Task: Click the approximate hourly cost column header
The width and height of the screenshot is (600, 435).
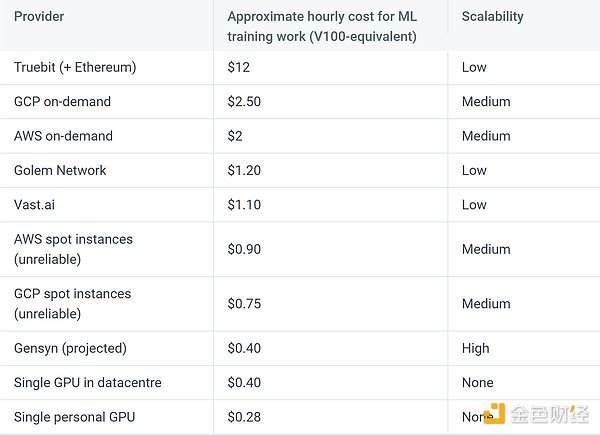Action: tap(322, 26)
